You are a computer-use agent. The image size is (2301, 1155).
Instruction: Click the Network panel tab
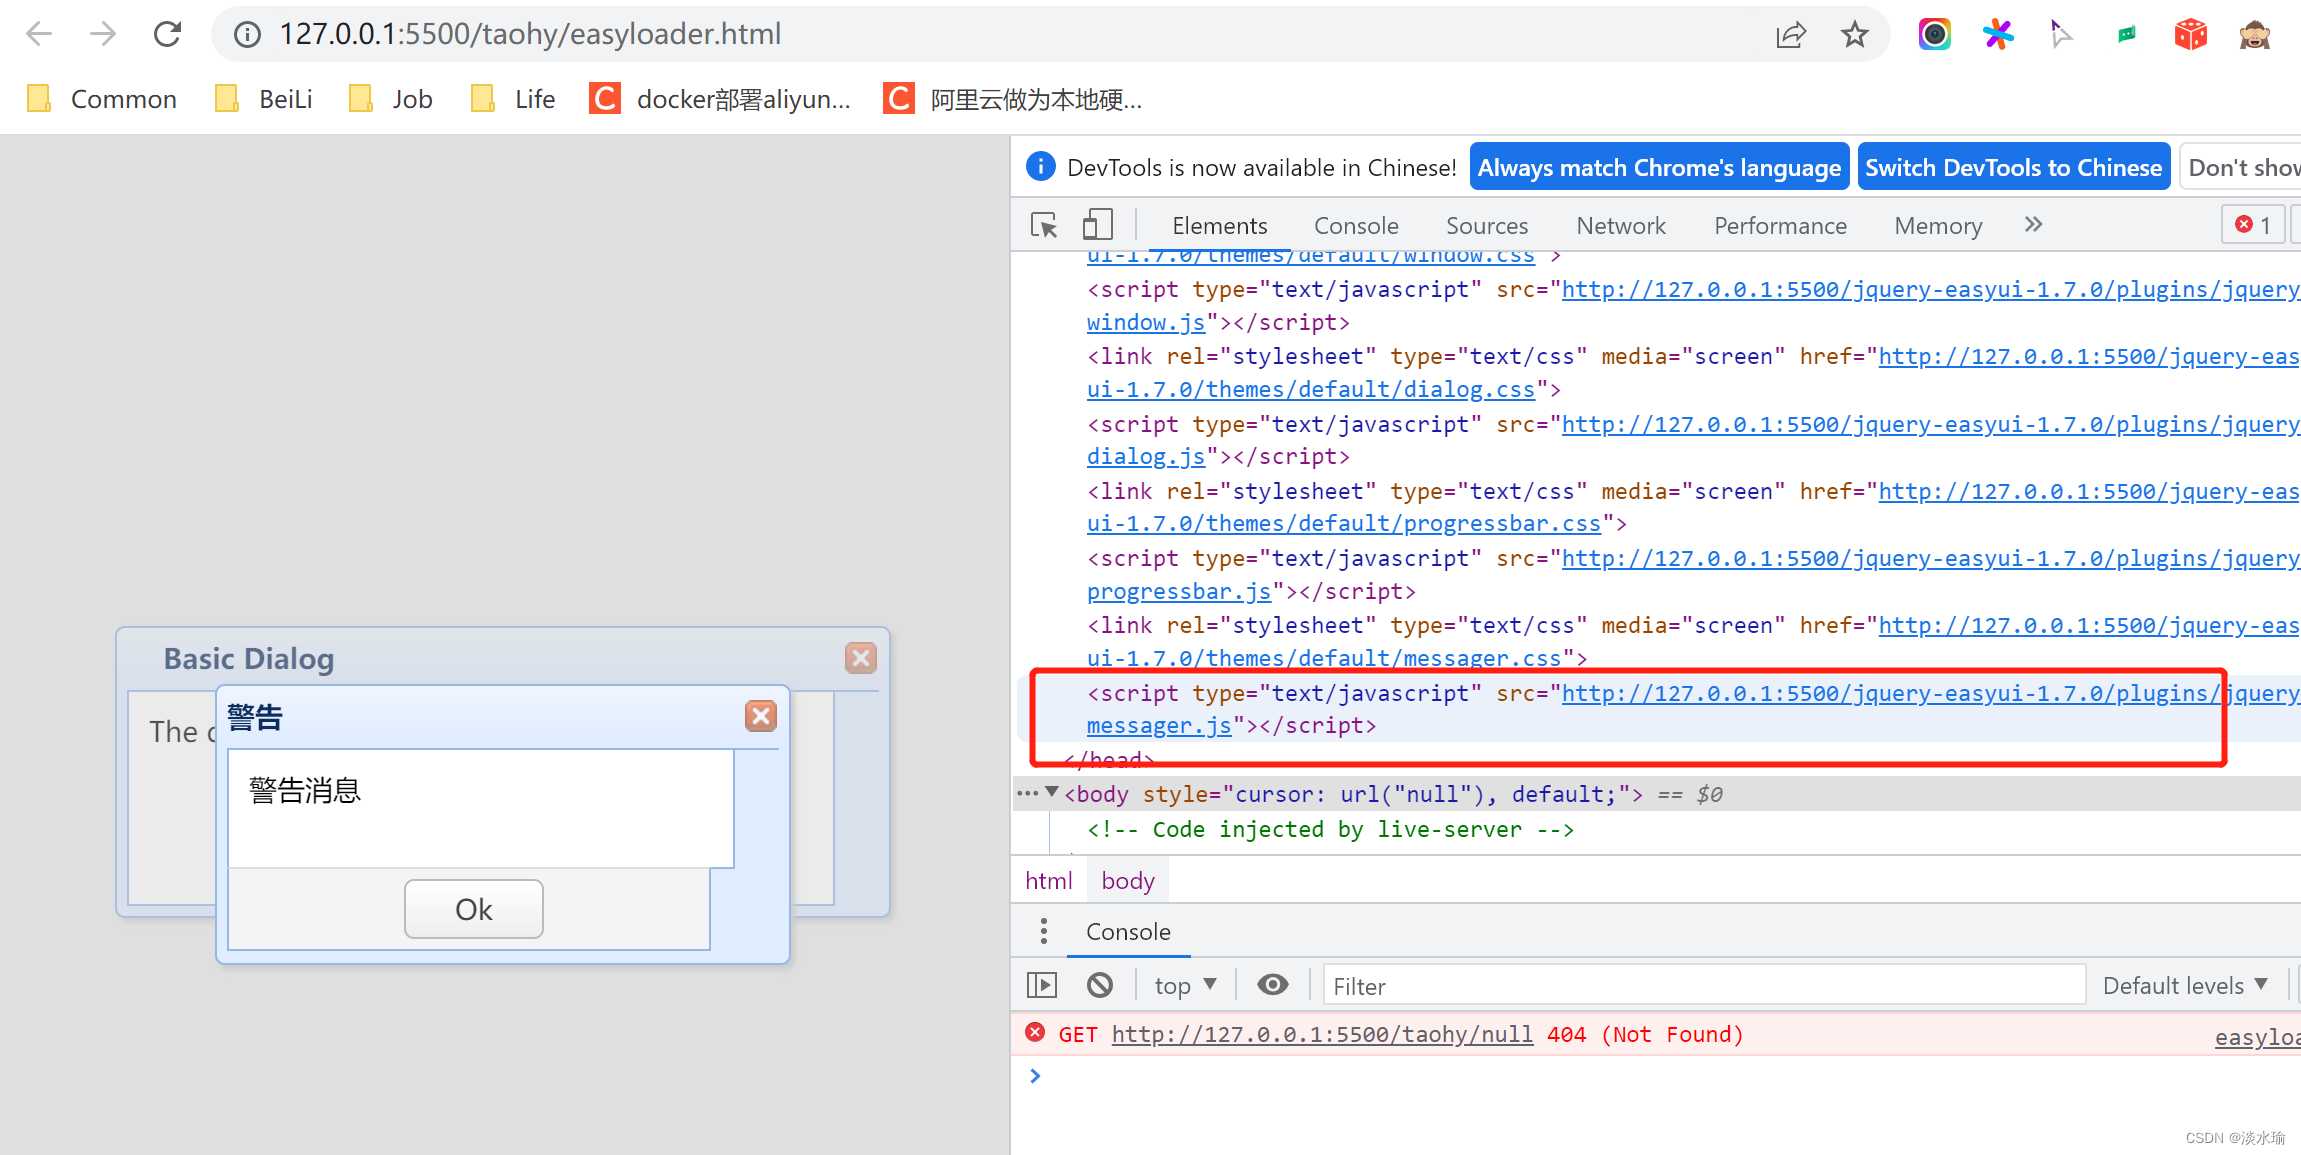click(1620, 225)
